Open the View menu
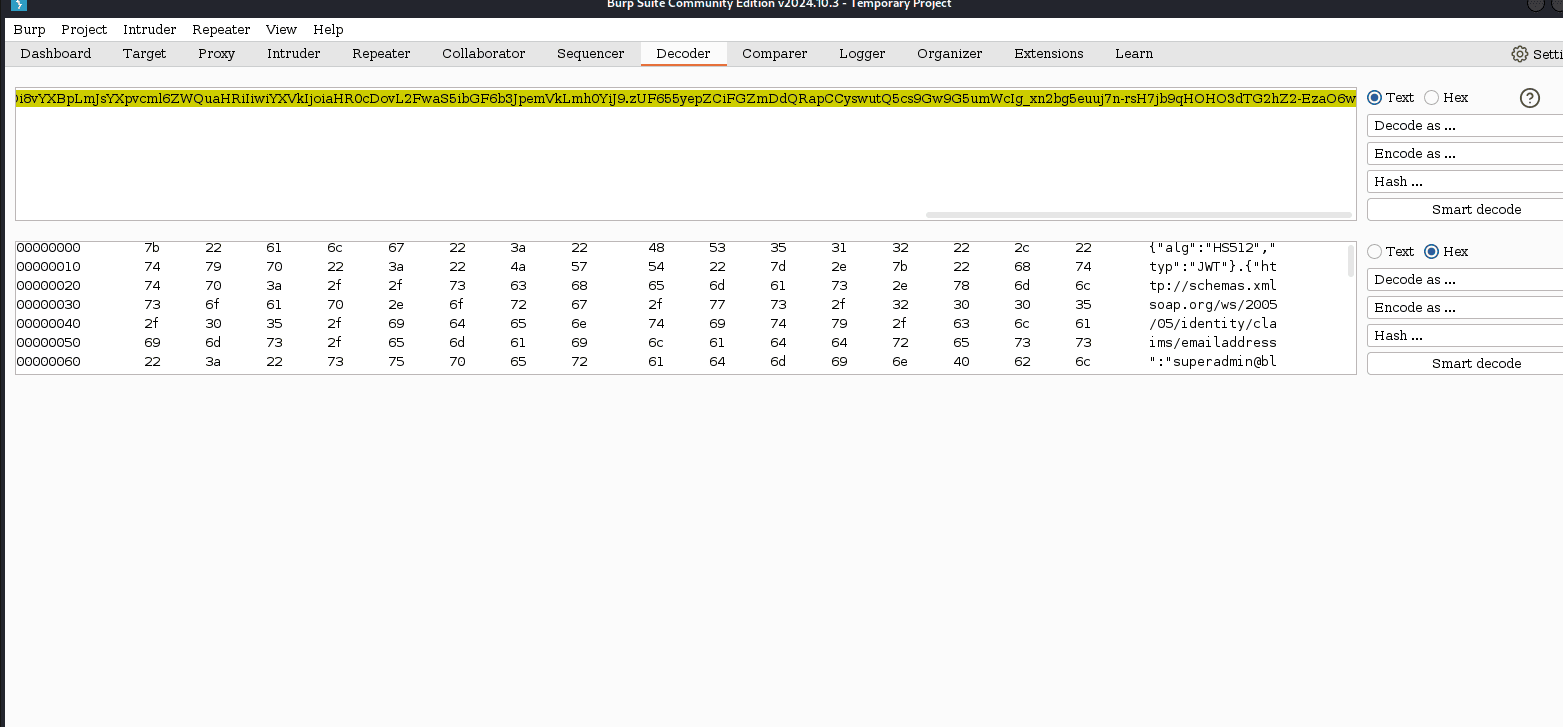The image size is (1563, 727). coord(282,30)
